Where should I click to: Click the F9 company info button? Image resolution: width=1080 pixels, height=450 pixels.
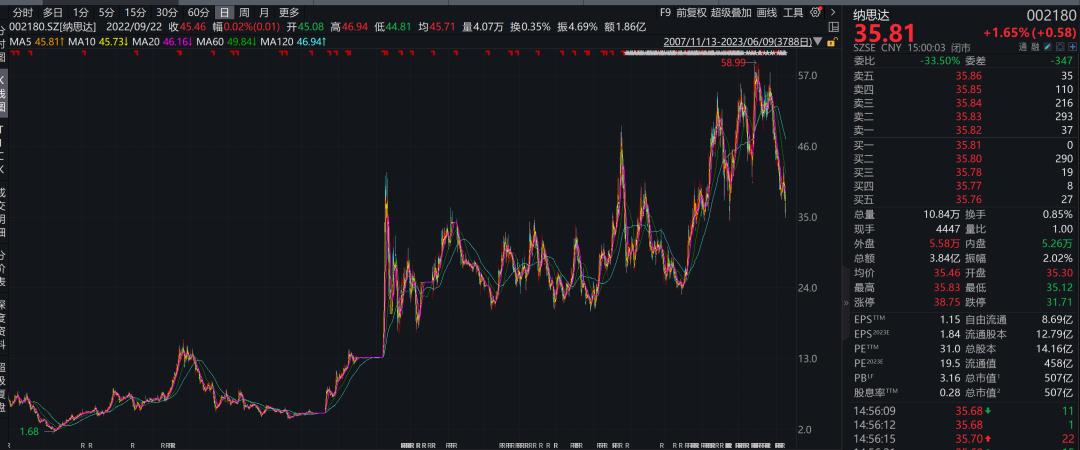click(665, 12)
